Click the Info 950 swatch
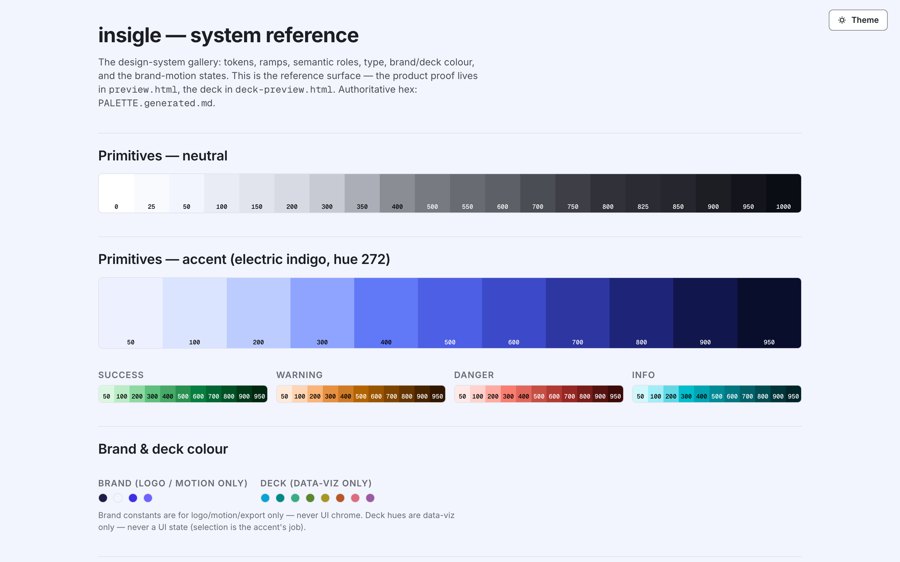The height and width of the screenshot is (562, 900). pos(793,394)
